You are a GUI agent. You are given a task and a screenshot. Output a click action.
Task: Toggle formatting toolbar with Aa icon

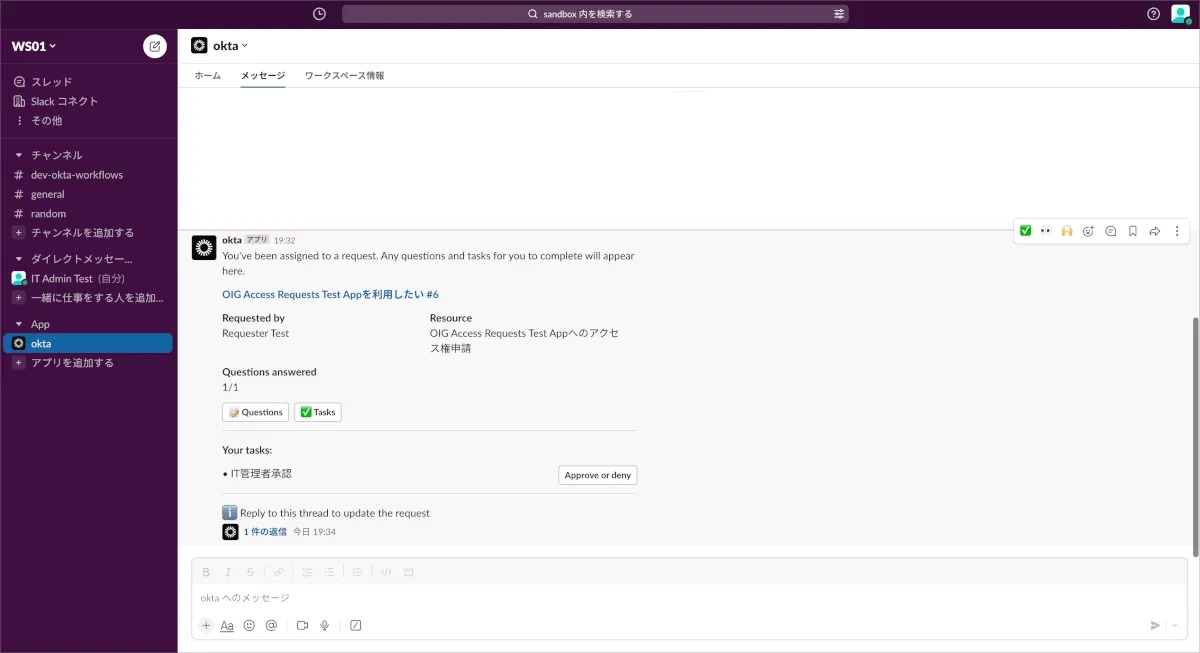[x=227, y=625]
